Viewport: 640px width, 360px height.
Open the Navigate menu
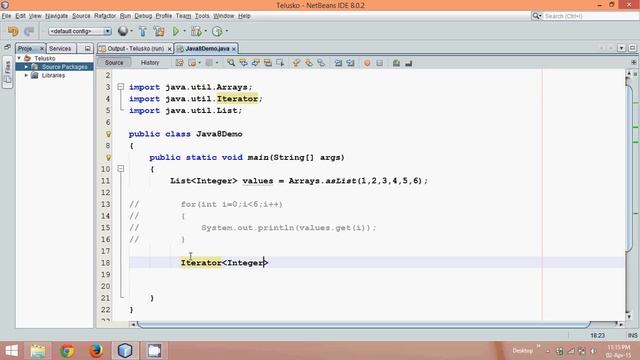tap(56, 16)
